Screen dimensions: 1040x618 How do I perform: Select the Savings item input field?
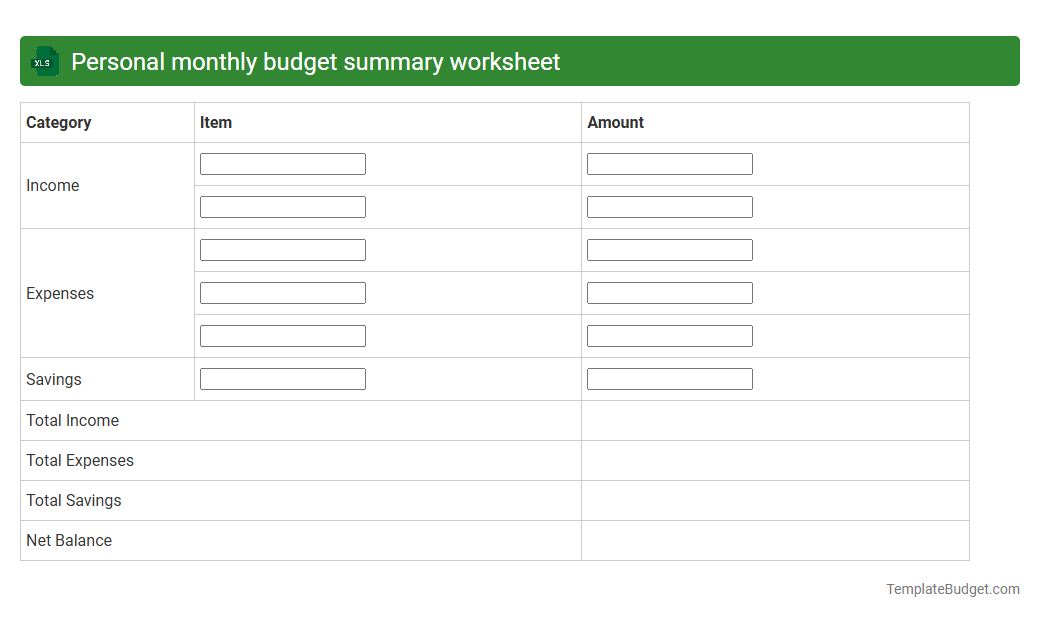pos(282,378)
